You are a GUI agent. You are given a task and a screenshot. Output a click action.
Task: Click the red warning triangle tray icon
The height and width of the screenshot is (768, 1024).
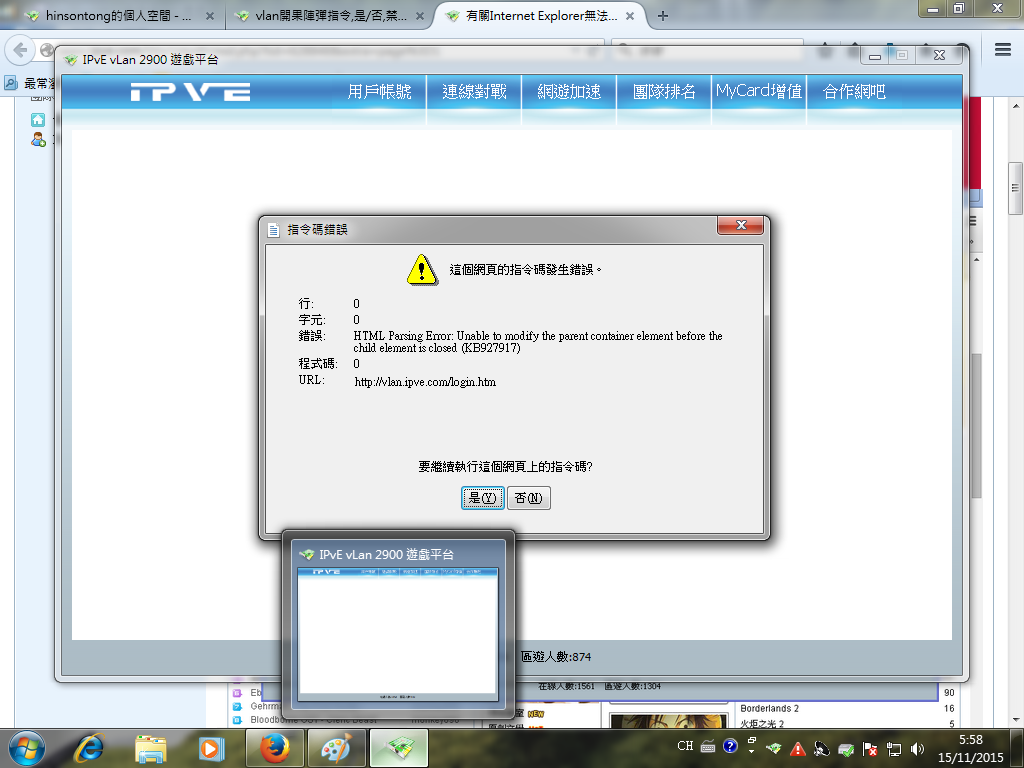(x=797, y=748)
